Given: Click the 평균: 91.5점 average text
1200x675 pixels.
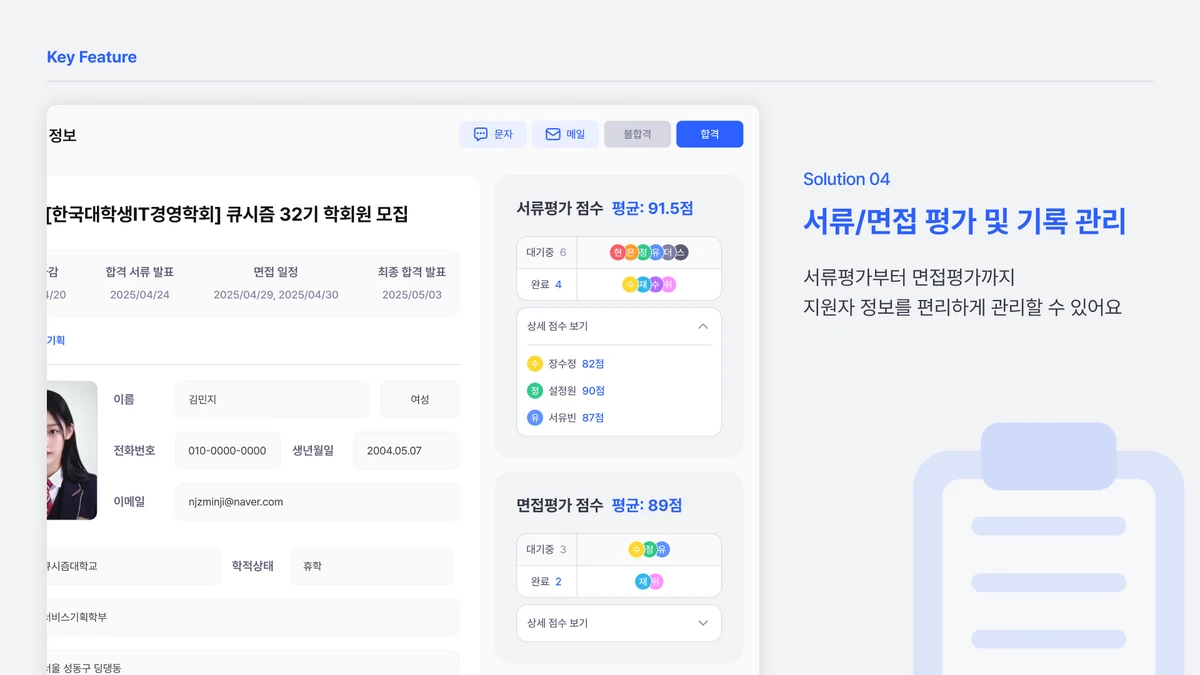Looking at the screenshot, I should pyautogui.click(x=653, y=209).
